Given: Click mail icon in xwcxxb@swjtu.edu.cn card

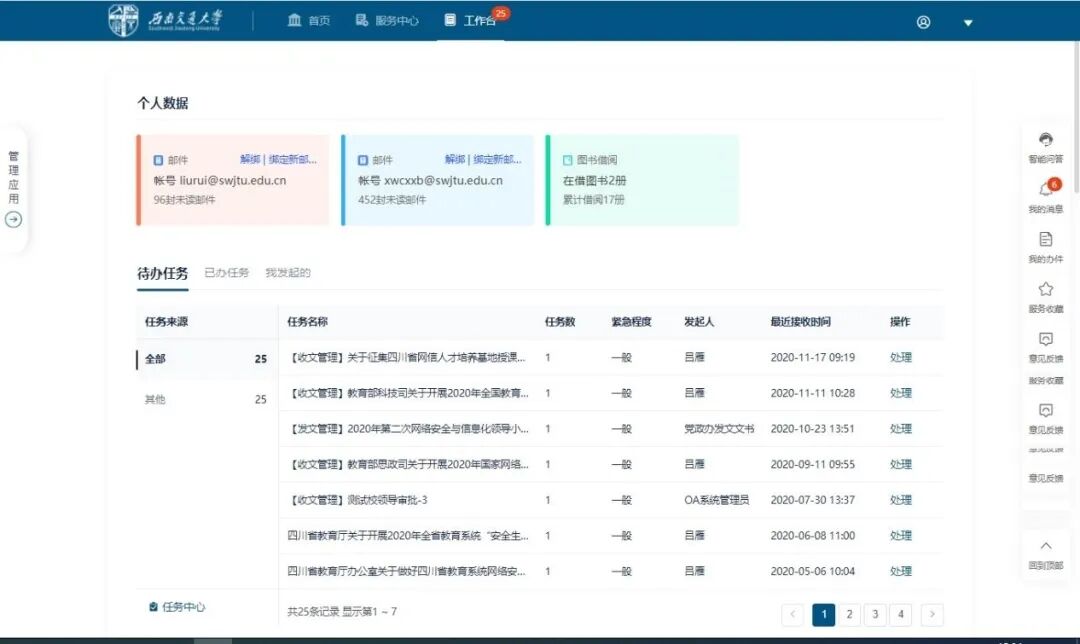Looking at the screenshot, I should [363, 160].
